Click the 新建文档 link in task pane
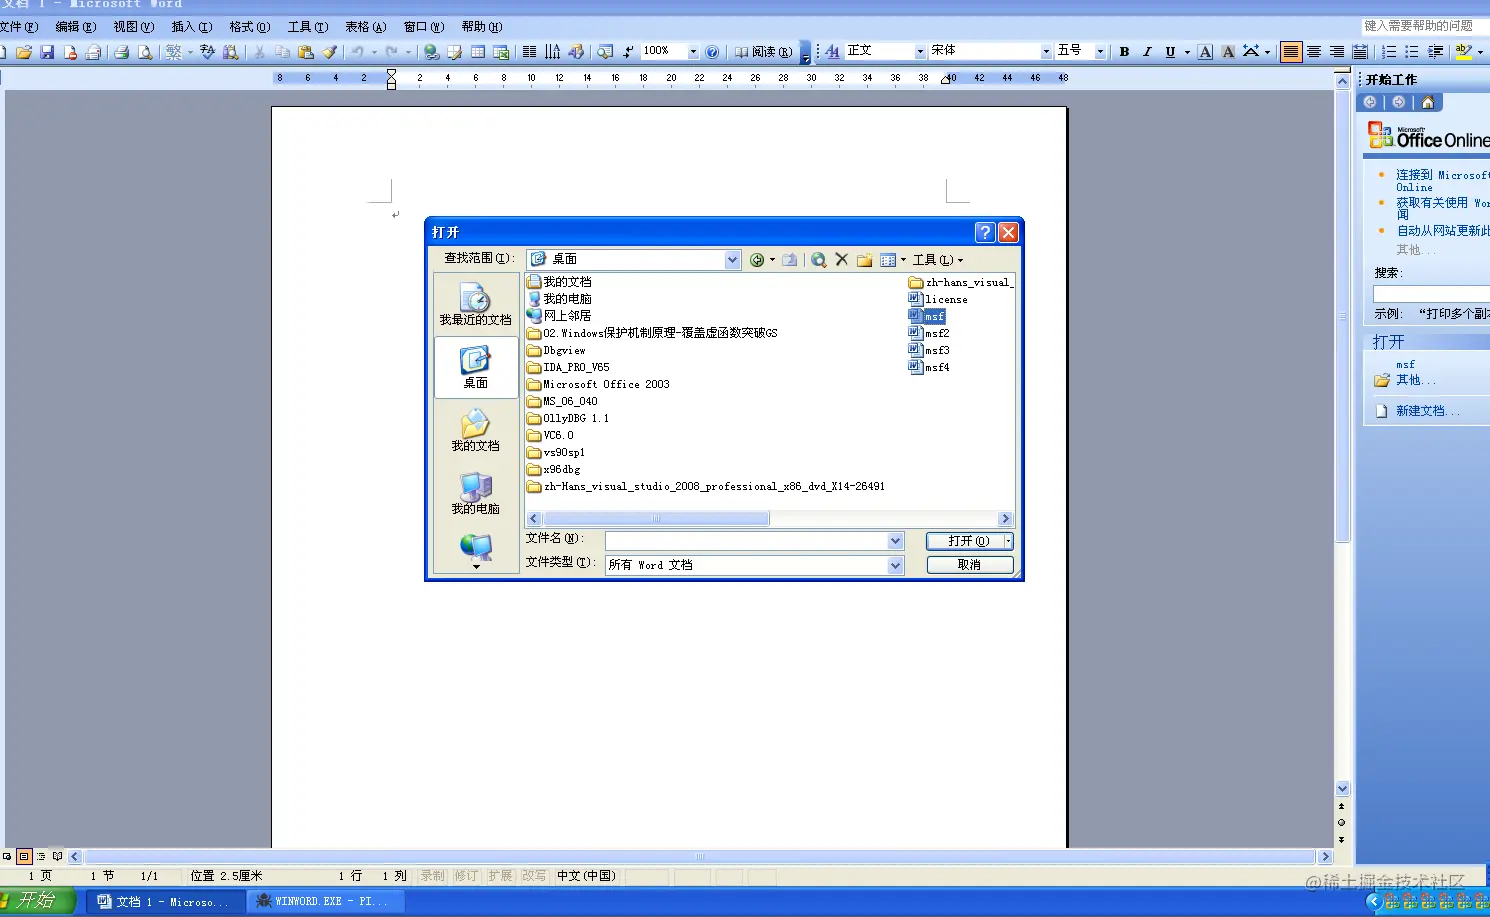This screenshot has width=1490, height=917. pyautogui.click(x=1428, y=411)
